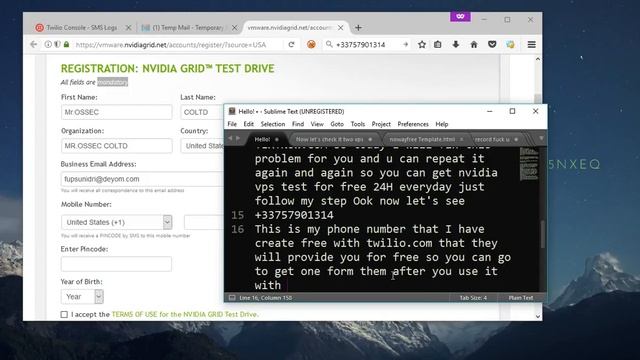The image size is (640, 360).
Task: Click the browser back arrow
Action: [34, 44]
